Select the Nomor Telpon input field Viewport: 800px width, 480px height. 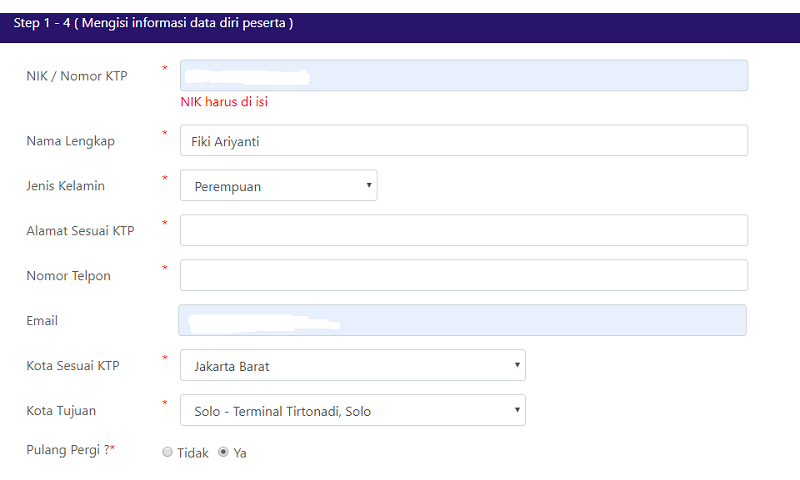[463, 275]
